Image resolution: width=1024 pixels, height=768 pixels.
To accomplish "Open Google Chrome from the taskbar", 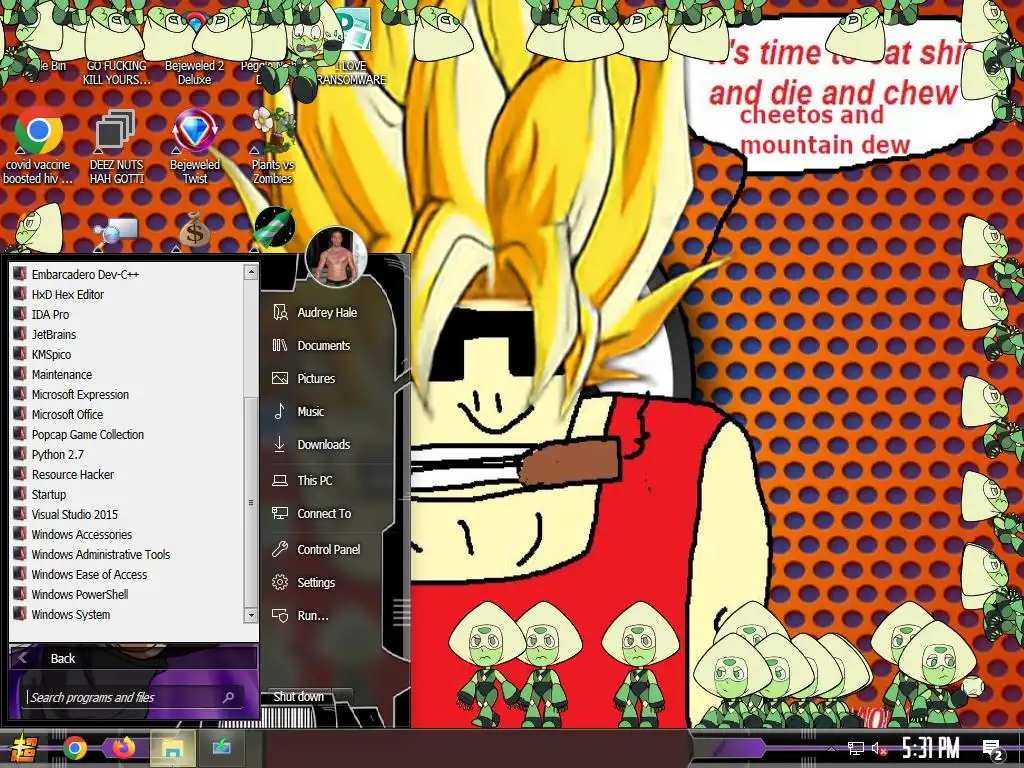I will coord(74,748).
